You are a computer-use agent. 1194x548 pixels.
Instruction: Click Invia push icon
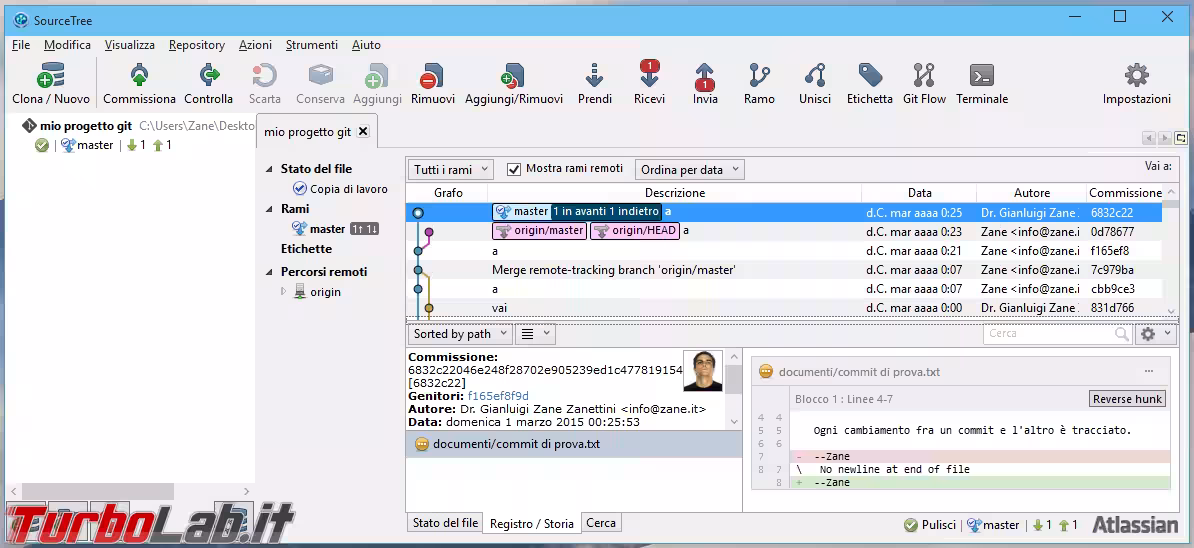pos(705,77)
